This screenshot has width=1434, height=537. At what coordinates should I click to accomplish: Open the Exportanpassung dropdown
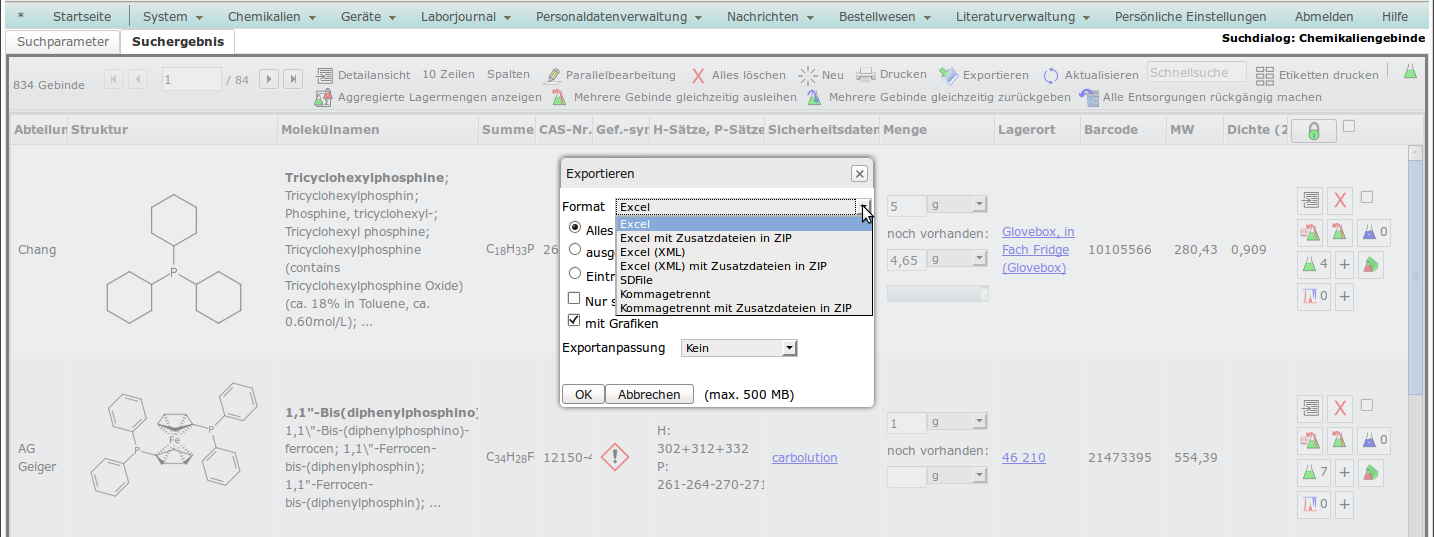(738, 348)
